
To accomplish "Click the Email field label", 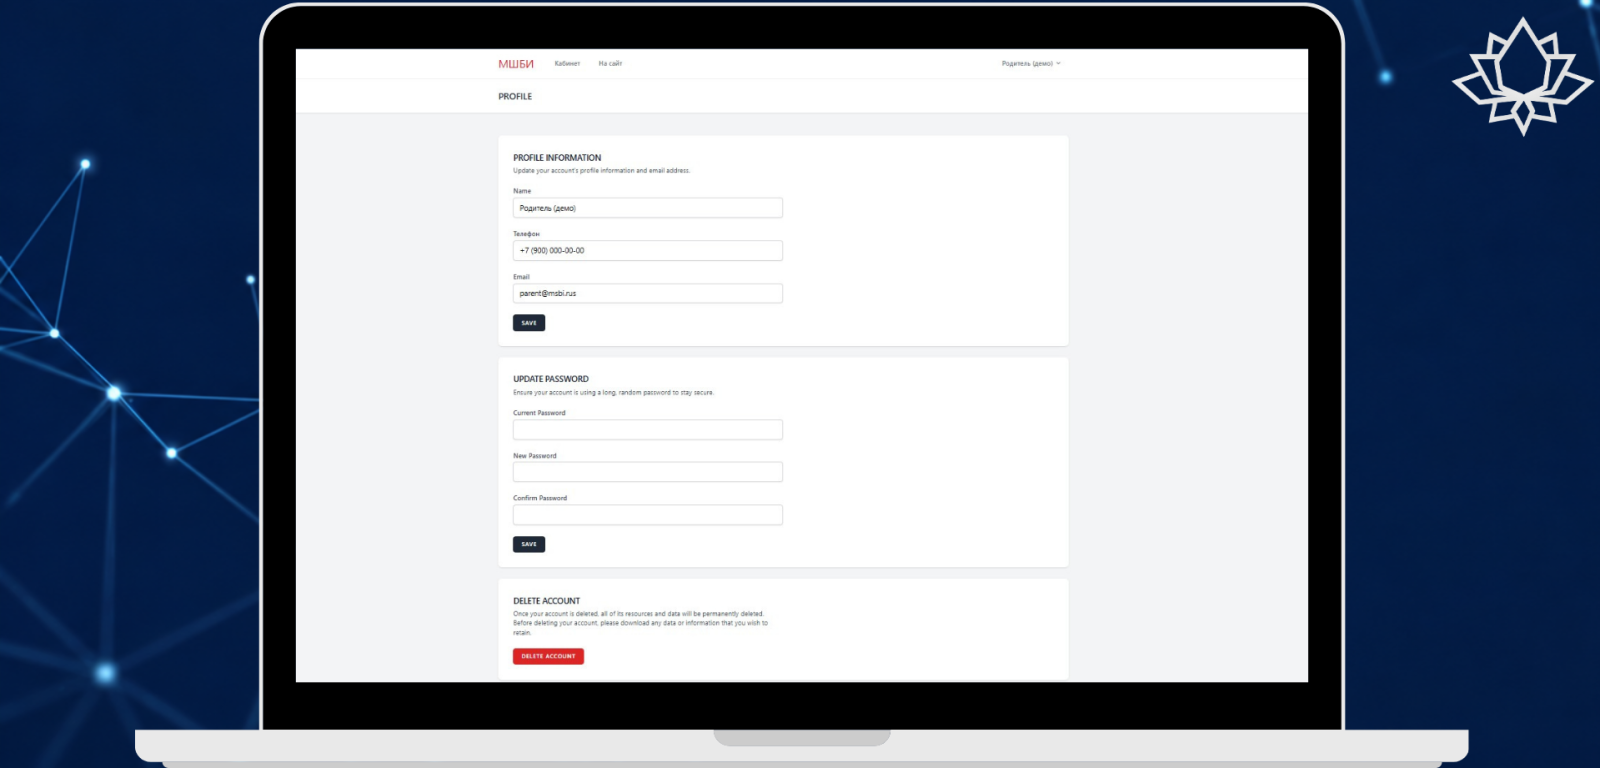I will tap(521, 277).
